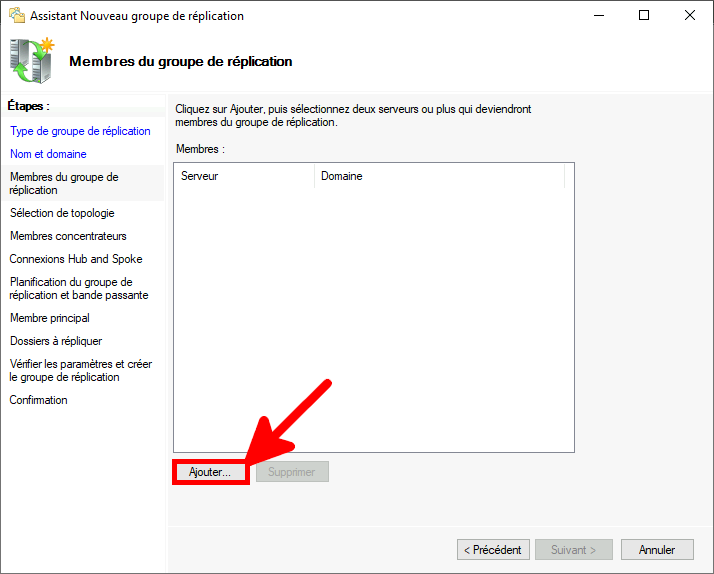Select the Dossiers à répliquer step
Image resolution: width=714 pixels, height=574 pixels.
(x=56, y=341)
